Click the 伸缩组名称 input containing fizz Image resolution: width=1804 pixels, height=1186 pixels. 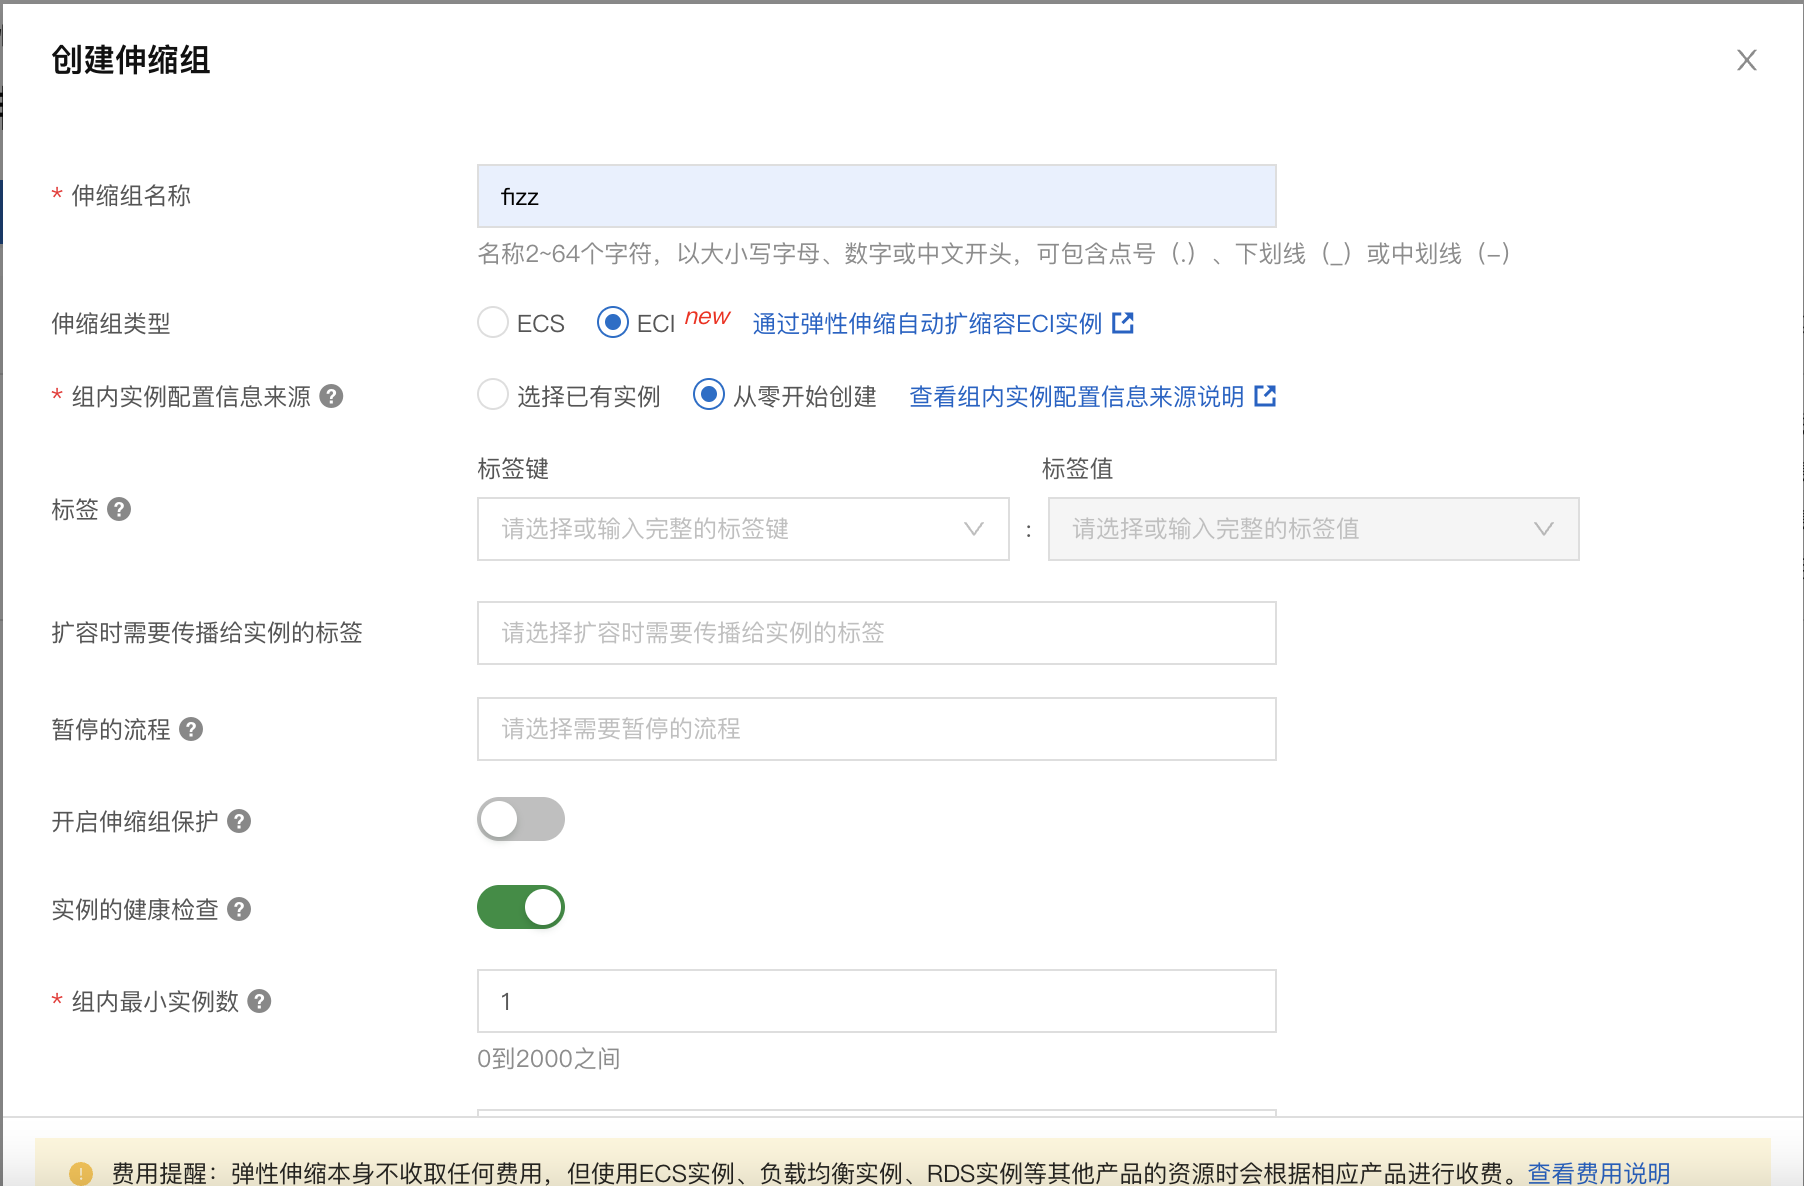[876, 196]
